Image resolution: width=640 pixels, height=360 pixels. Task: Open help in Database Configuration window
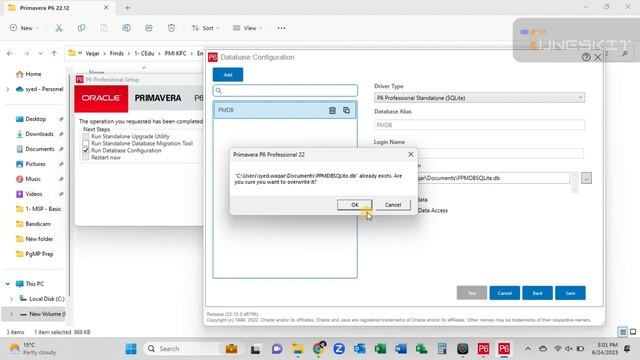[x=586, y=57]
